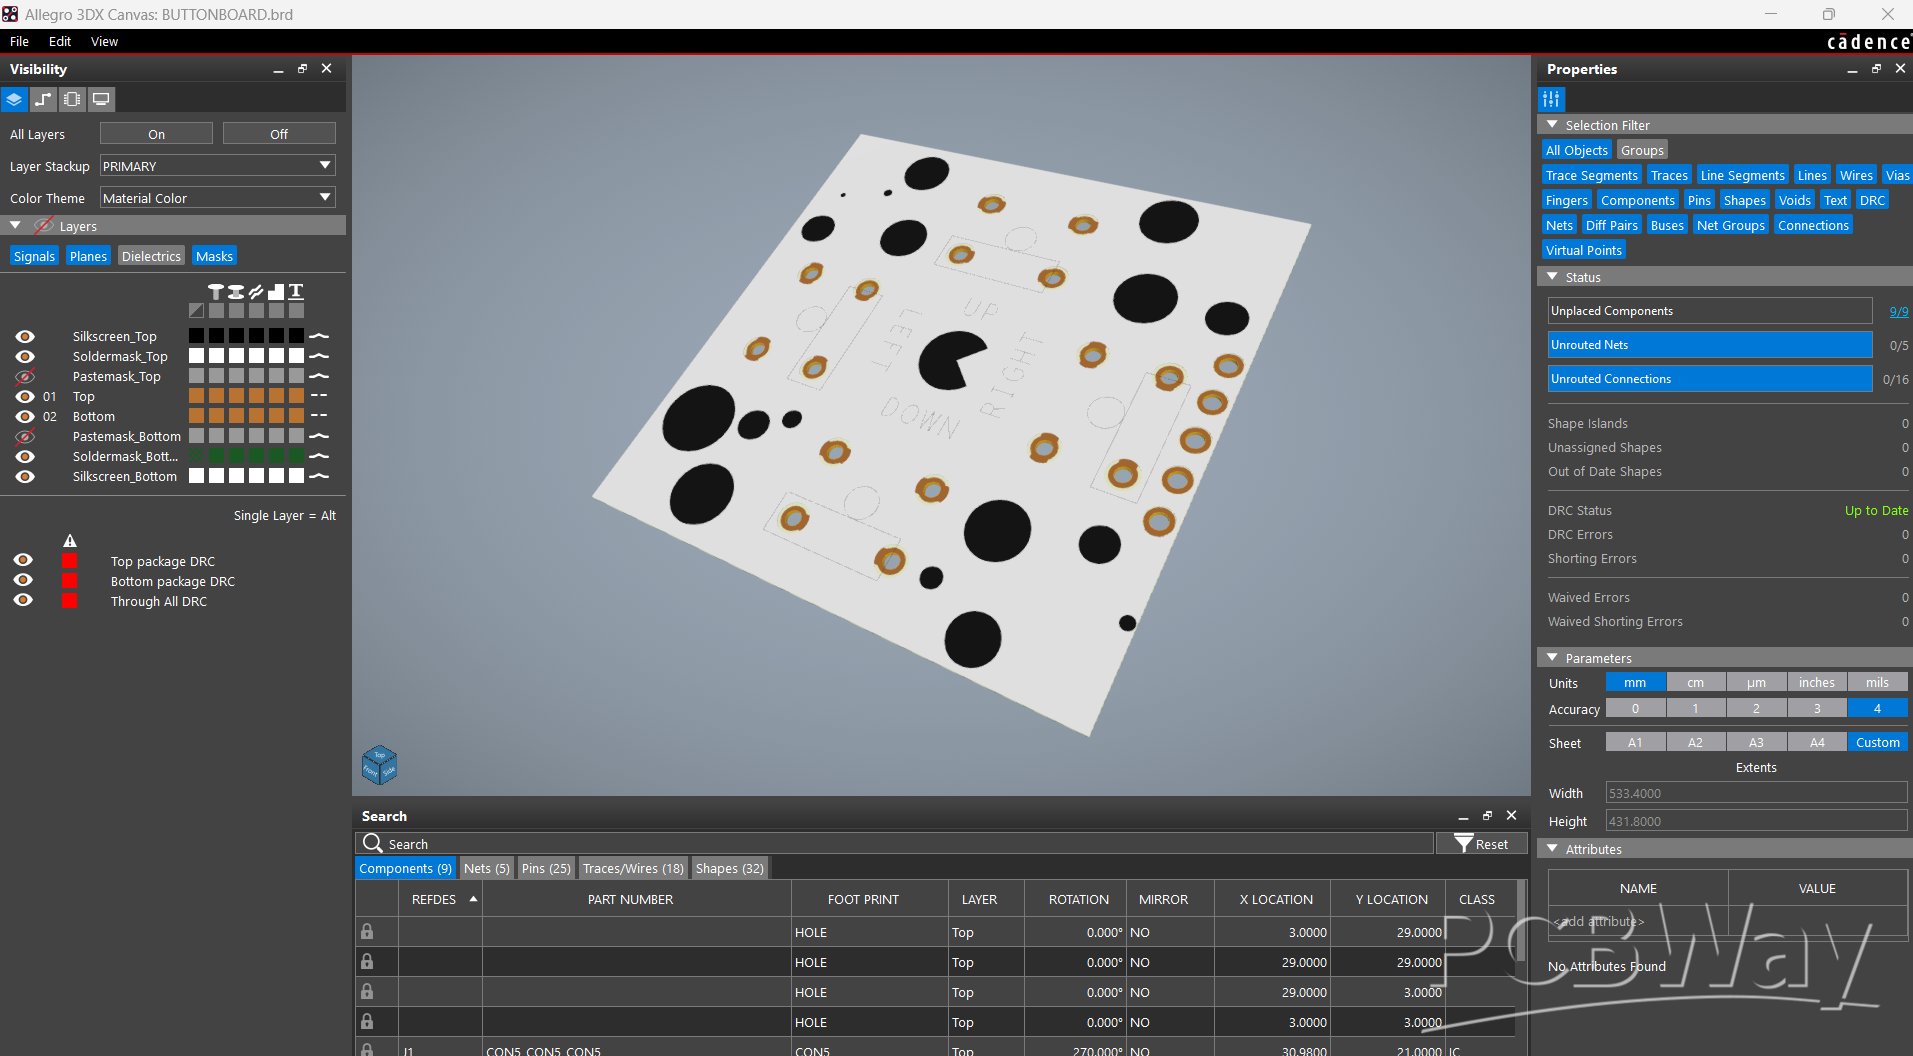The height and width of the screenshot is (1056, 1913).
Task: Turn all layers Off
Action: click(x=279, y=134)
